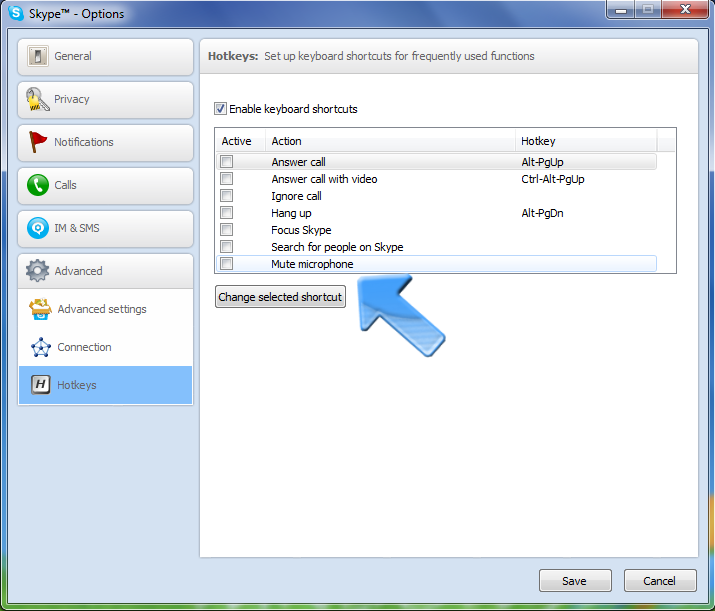Image resolution: width=715 pixels, height=611 pixels.
Task: Go to the Notifications section
Action: (x=105, y=143)
